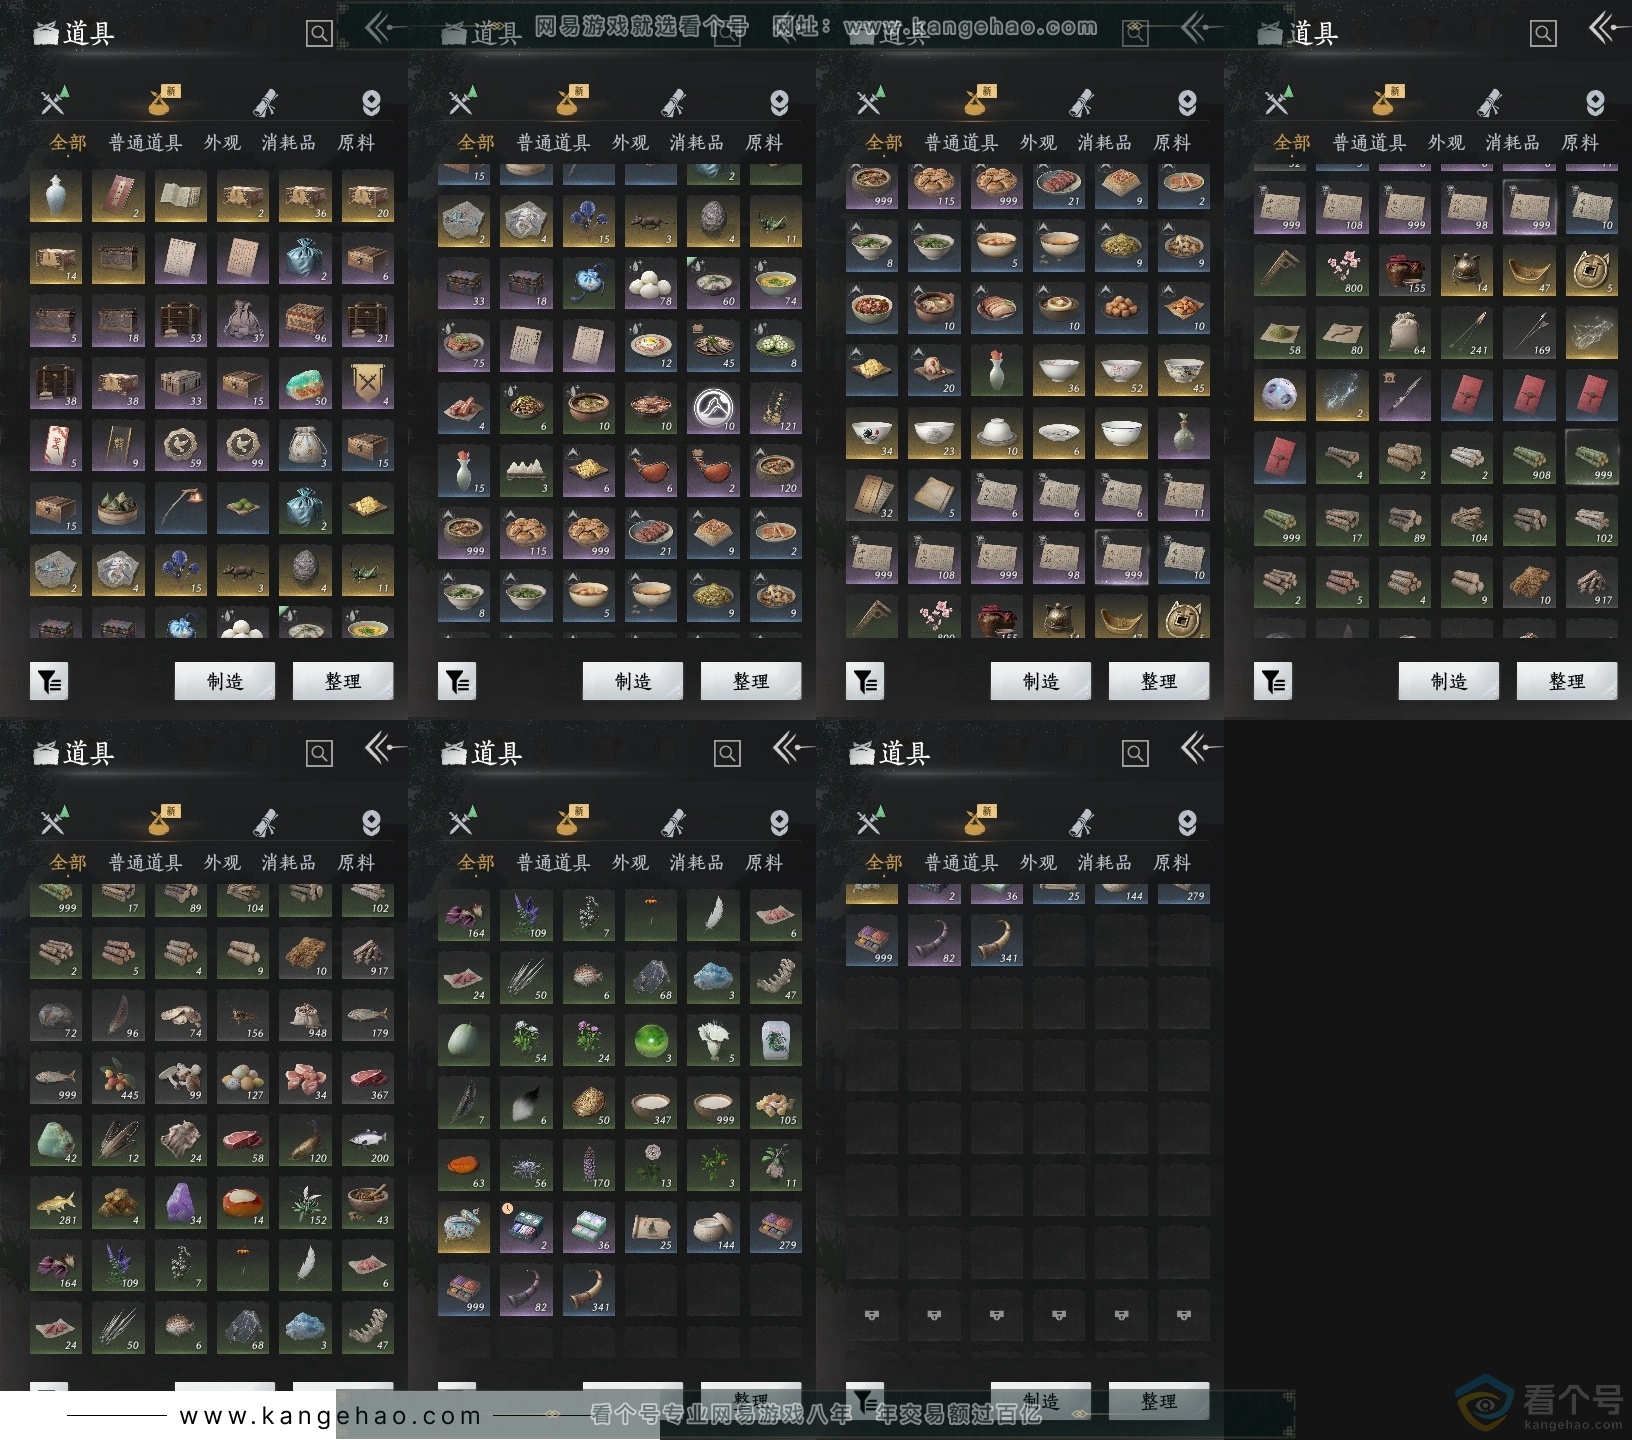Viewport: 1632px width, 1440px height.
Task: Collapse the top-right 道具 panel with the arrow
Action: pyautogui.click(x=1607, y=29)
